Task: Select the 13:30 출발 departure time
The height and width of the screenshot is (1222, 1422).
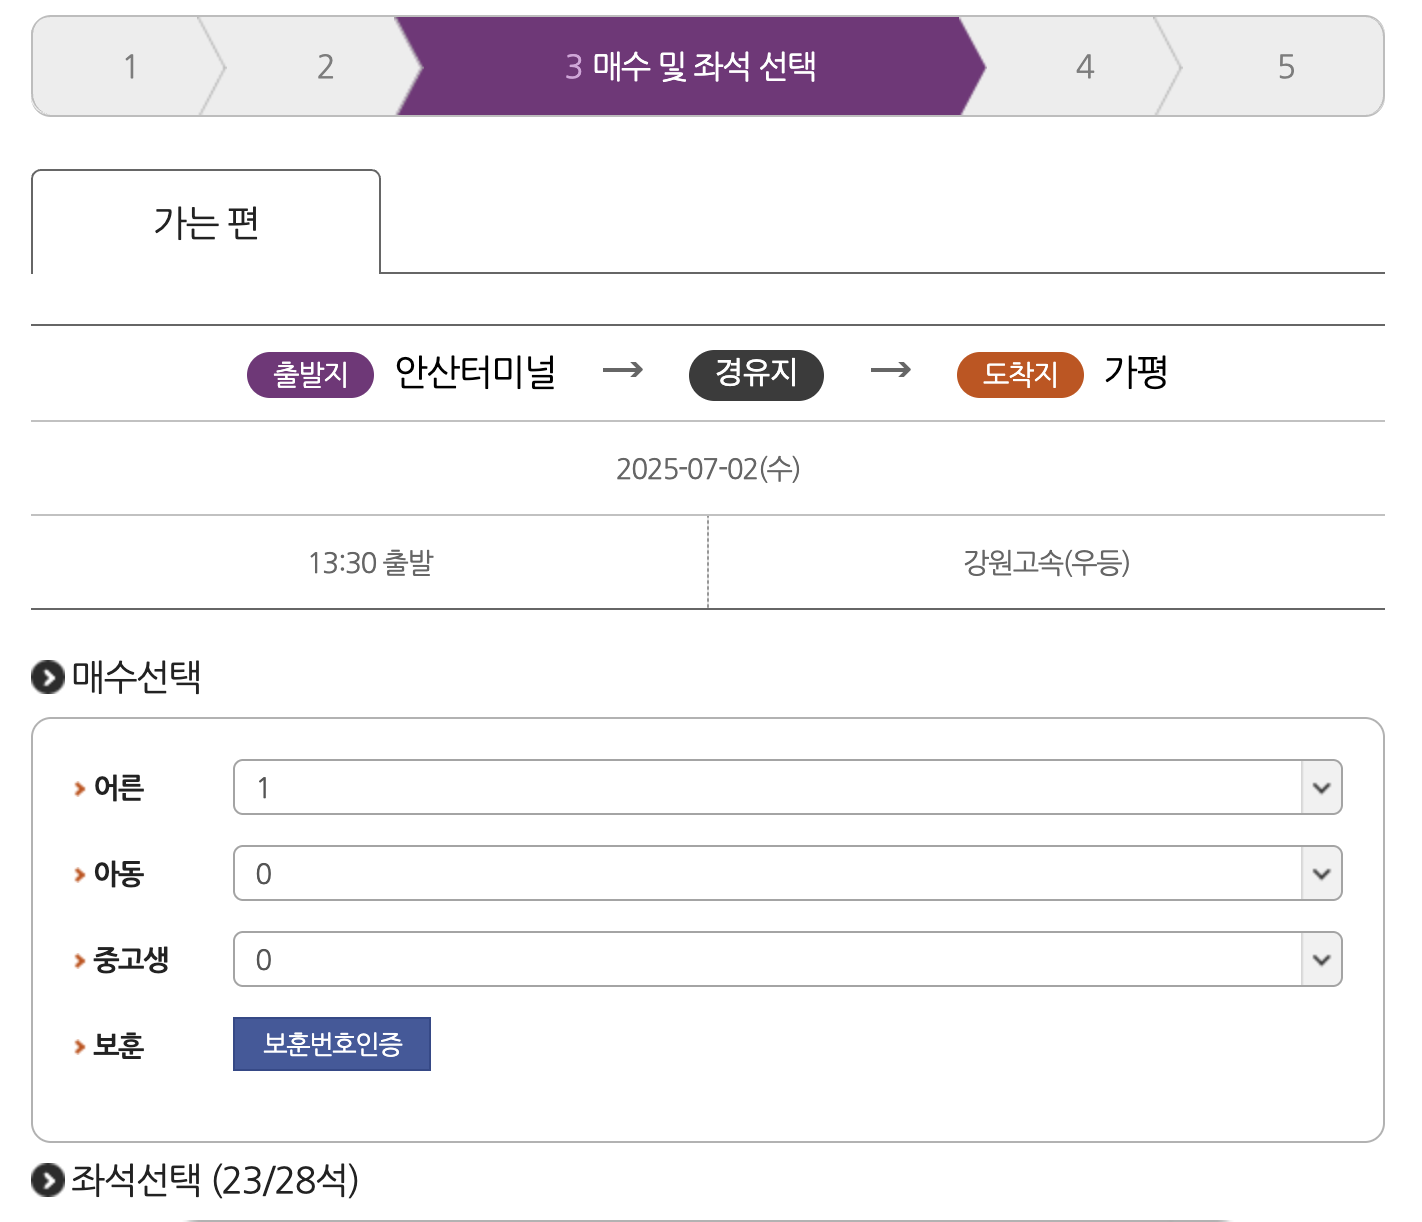Action: (370, 562)
